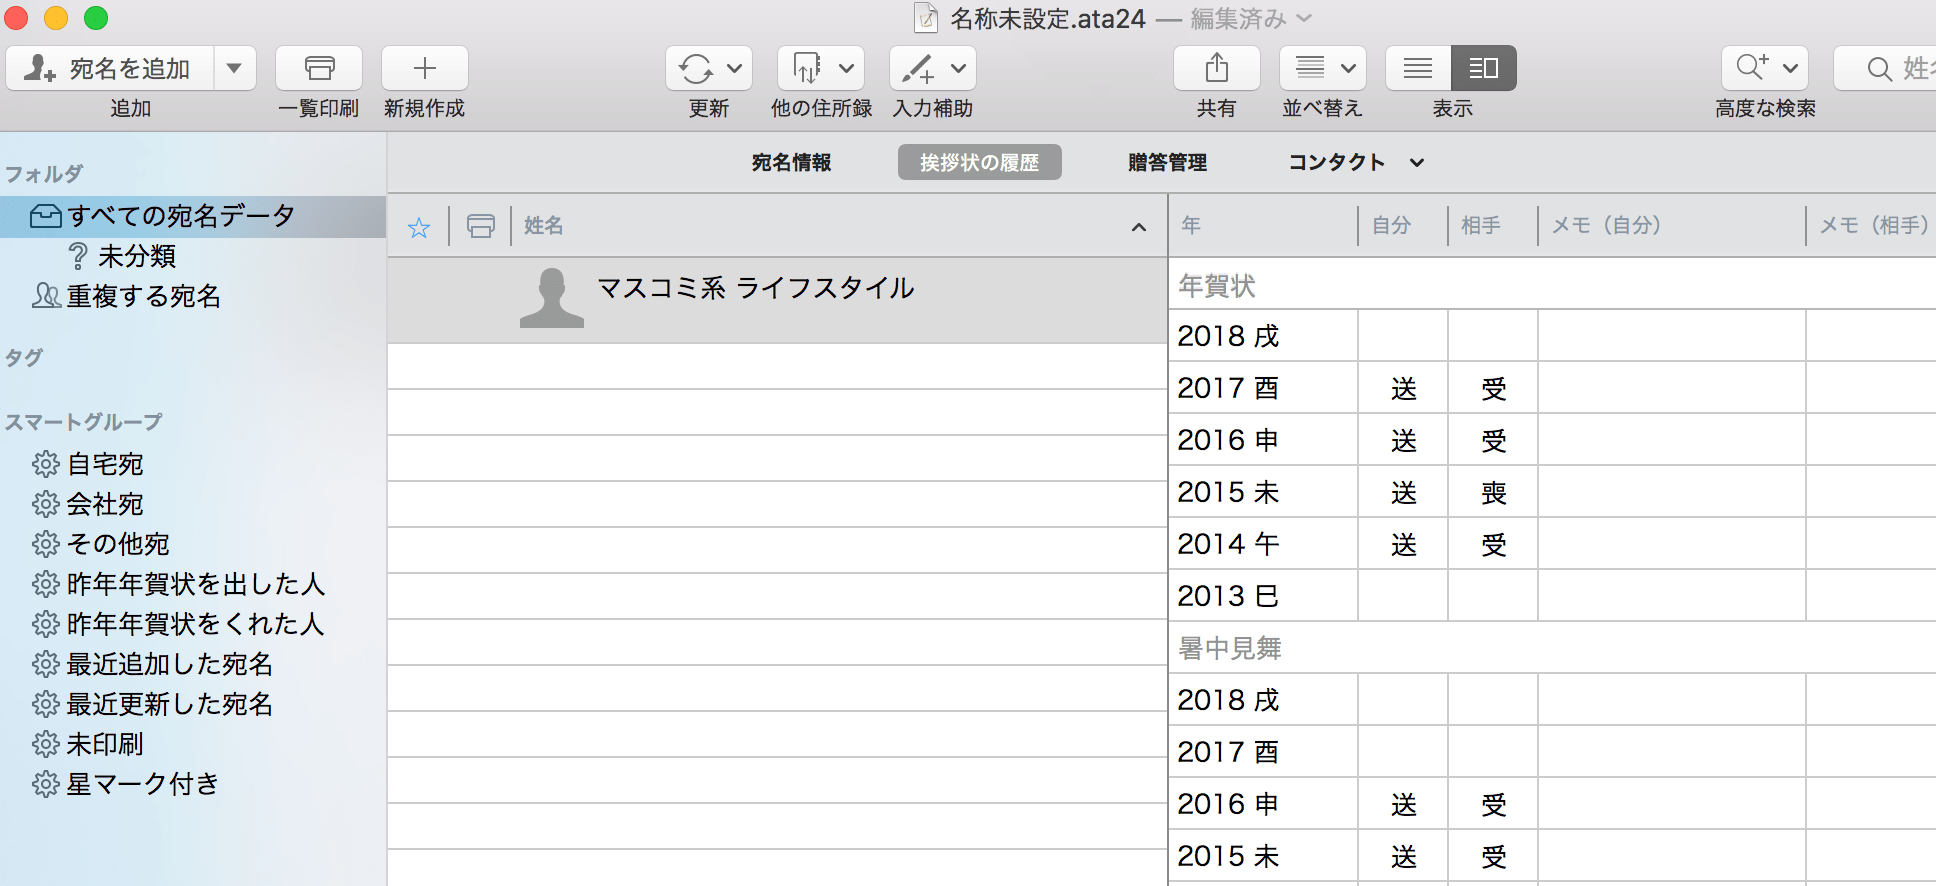Toggle 送 for 年賀状 2017 酉
The width and height of the screenshot is (1936, 886).
[x=1403, y=388]
